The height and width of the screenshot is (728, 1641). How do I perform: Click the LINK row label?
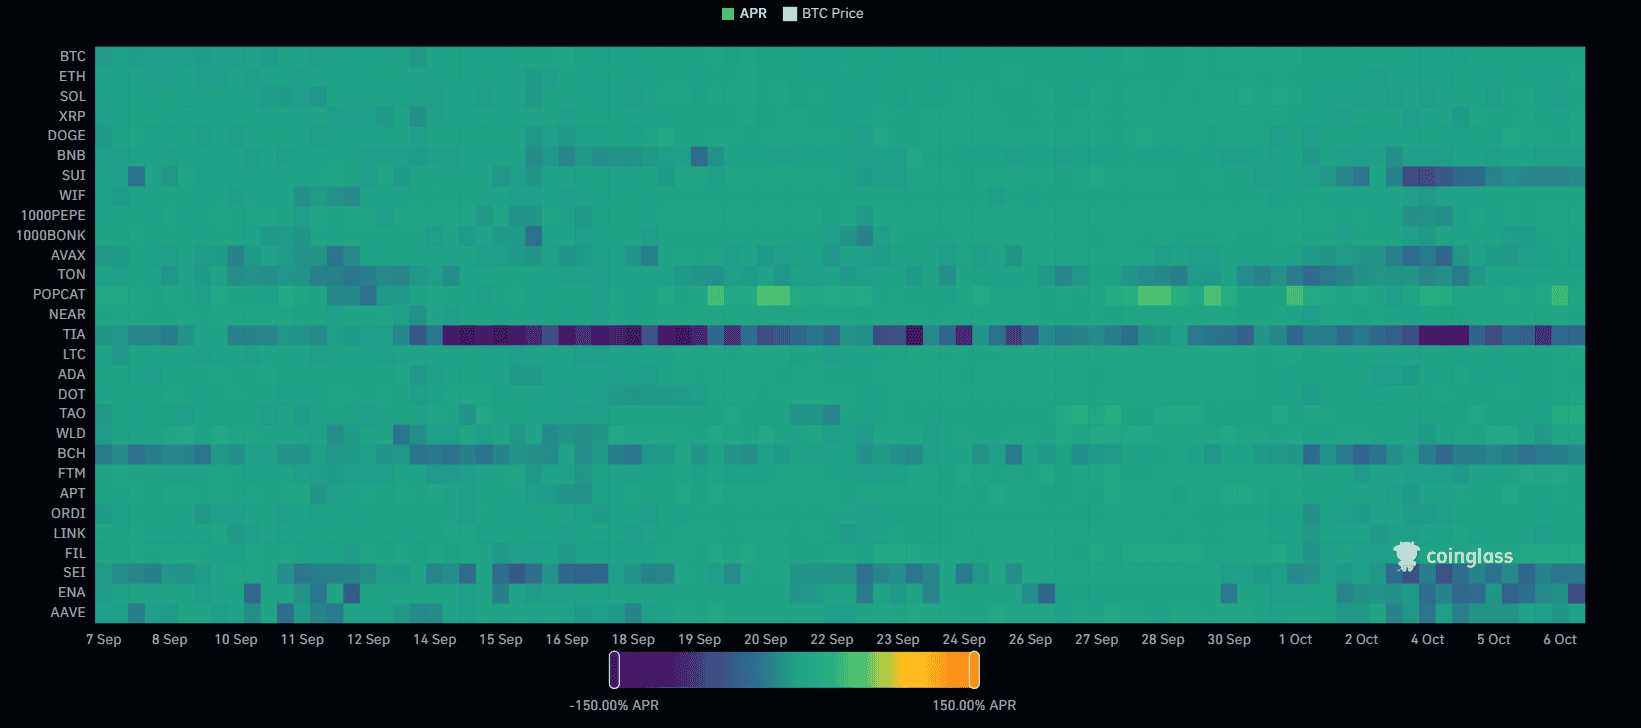click(70, 533)
